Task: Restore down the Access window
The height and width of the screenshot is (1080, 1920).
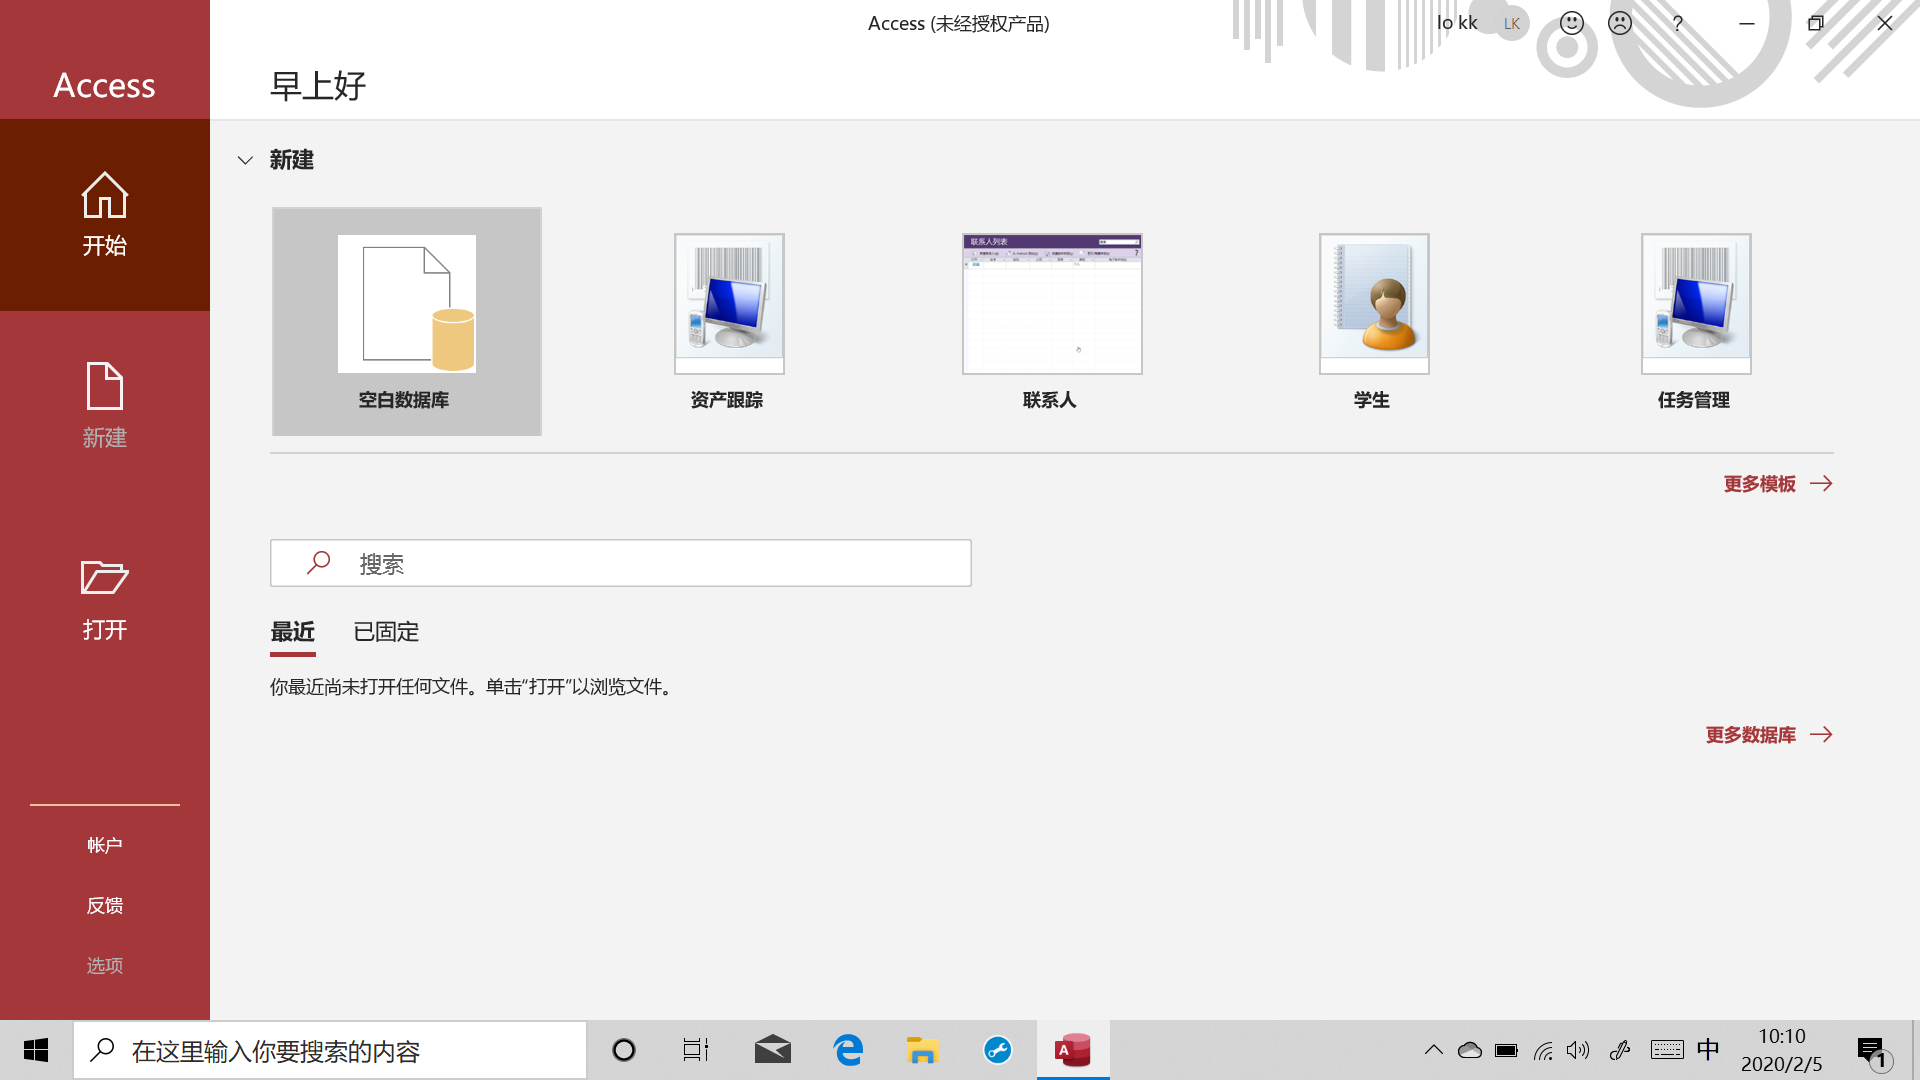Action: click(1816, 23)
